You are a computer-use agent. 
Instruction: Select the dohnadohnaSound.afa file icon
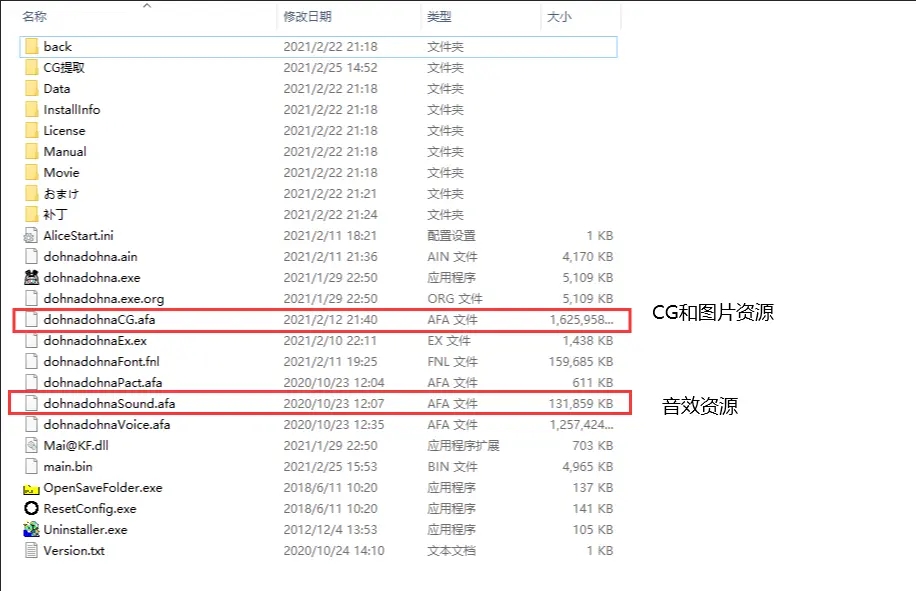pos(32,404)
